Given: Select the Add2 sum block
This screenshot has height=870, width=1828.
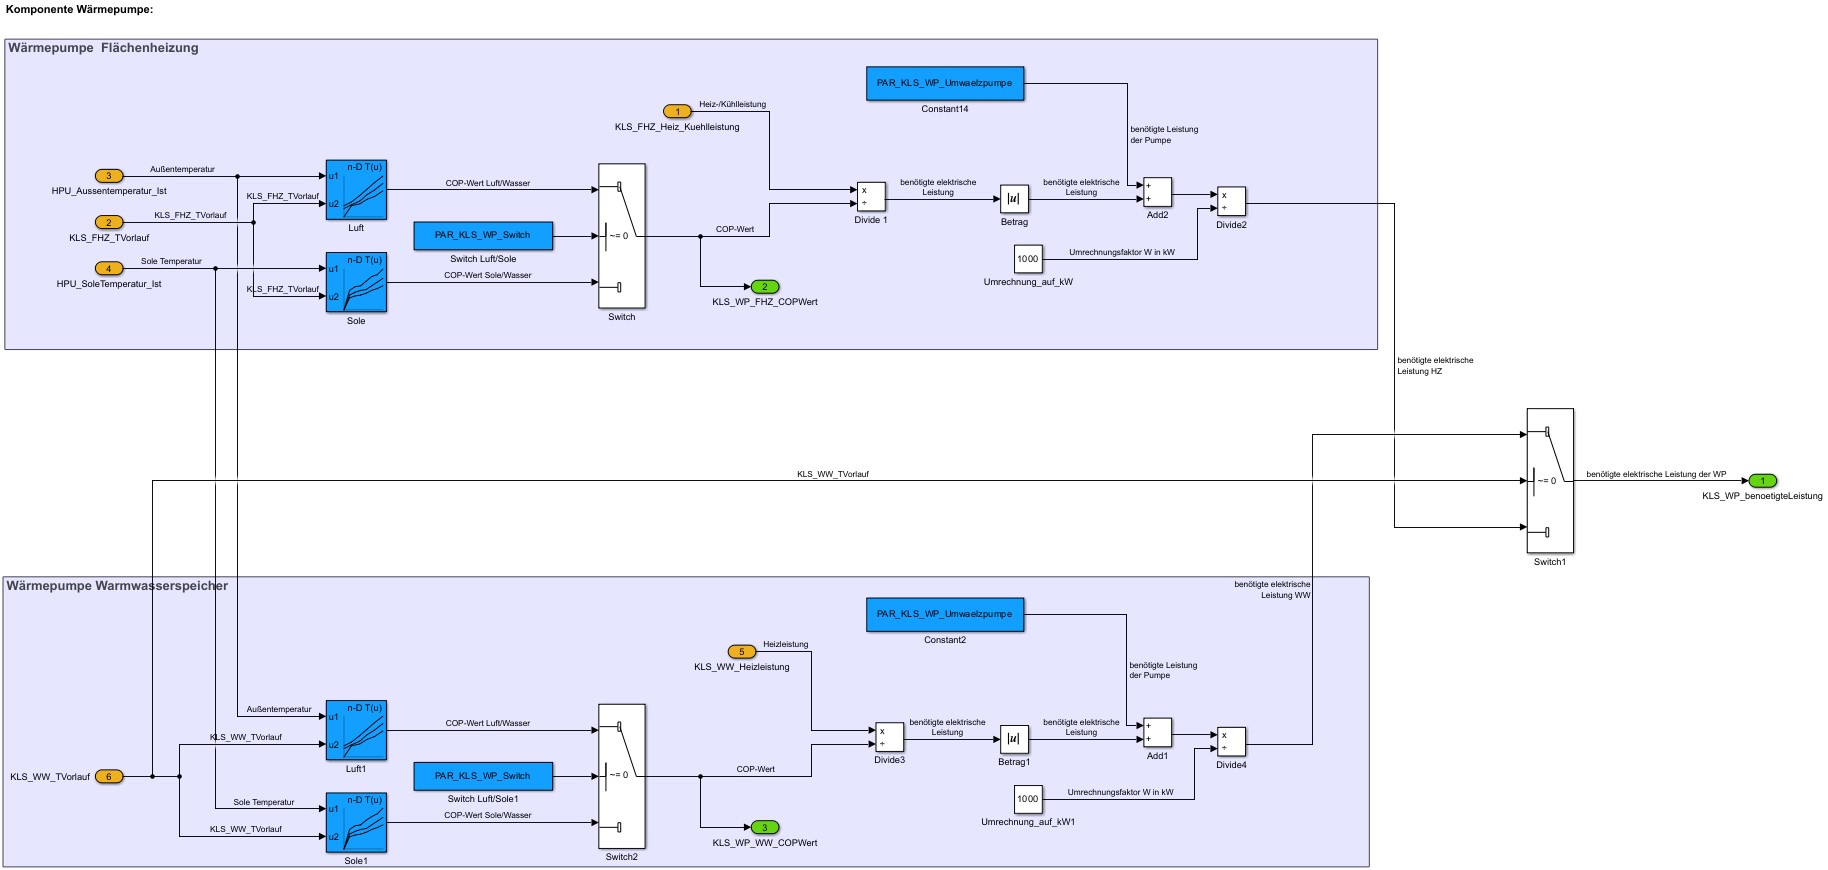Looking at the screenshot, I should tap(1157, 192).
